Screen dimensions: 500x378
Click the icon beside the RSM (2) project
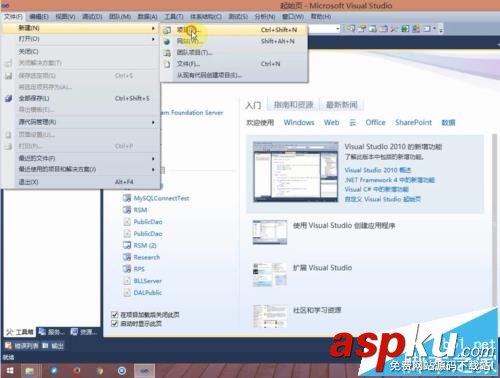127,245
